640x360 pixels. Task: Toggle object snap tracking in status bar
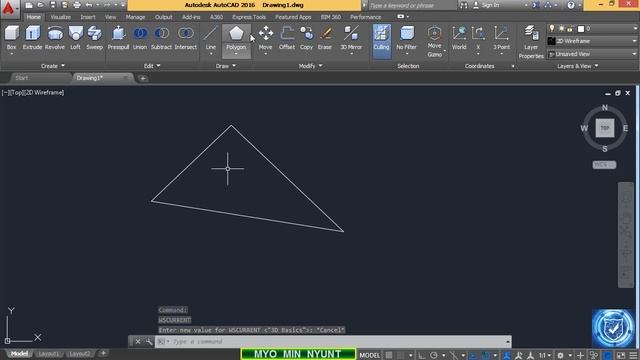pos(473,355)
